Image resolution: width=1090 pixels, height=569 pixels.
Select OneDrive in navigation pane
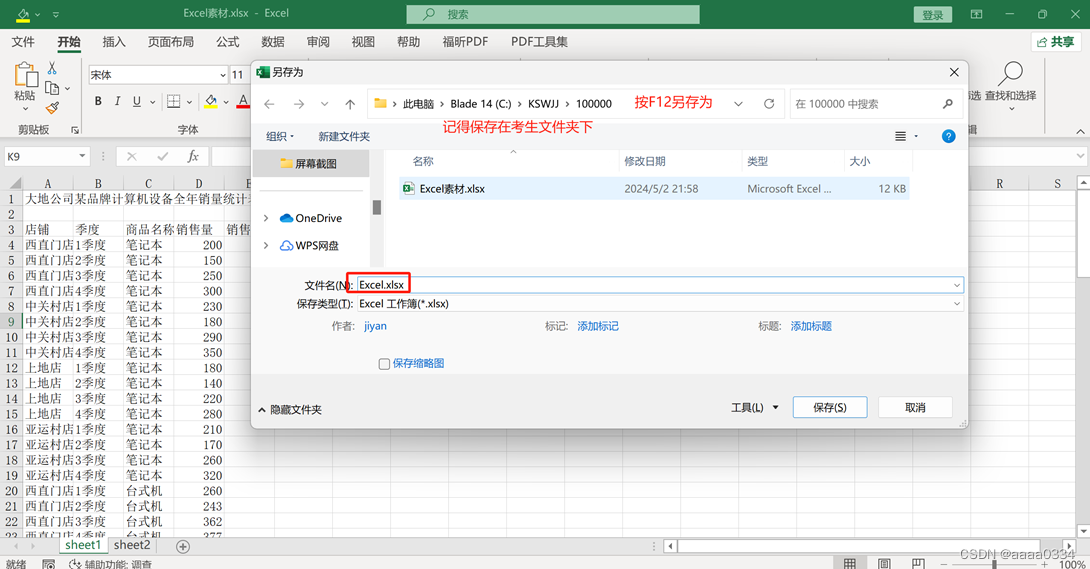311,218
